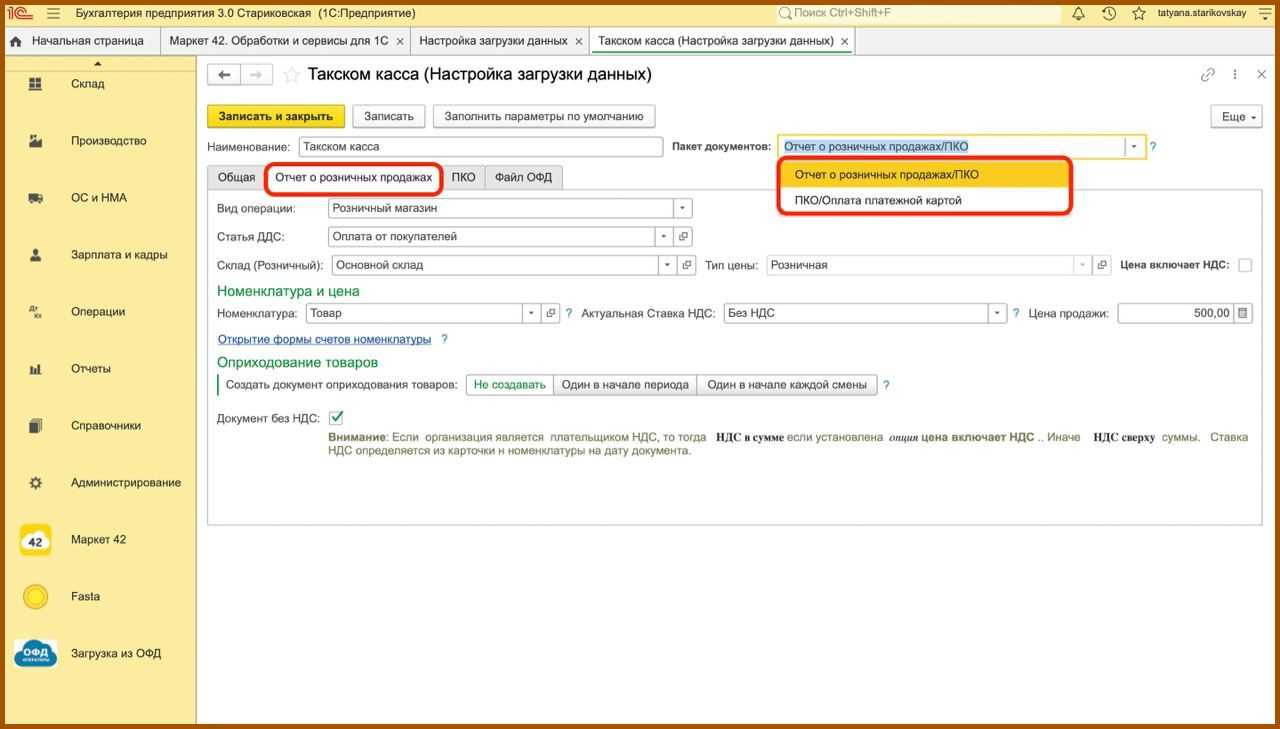
Task: Enable the Цена включает НДС checkbox
Action: (x=1245, y=265)
